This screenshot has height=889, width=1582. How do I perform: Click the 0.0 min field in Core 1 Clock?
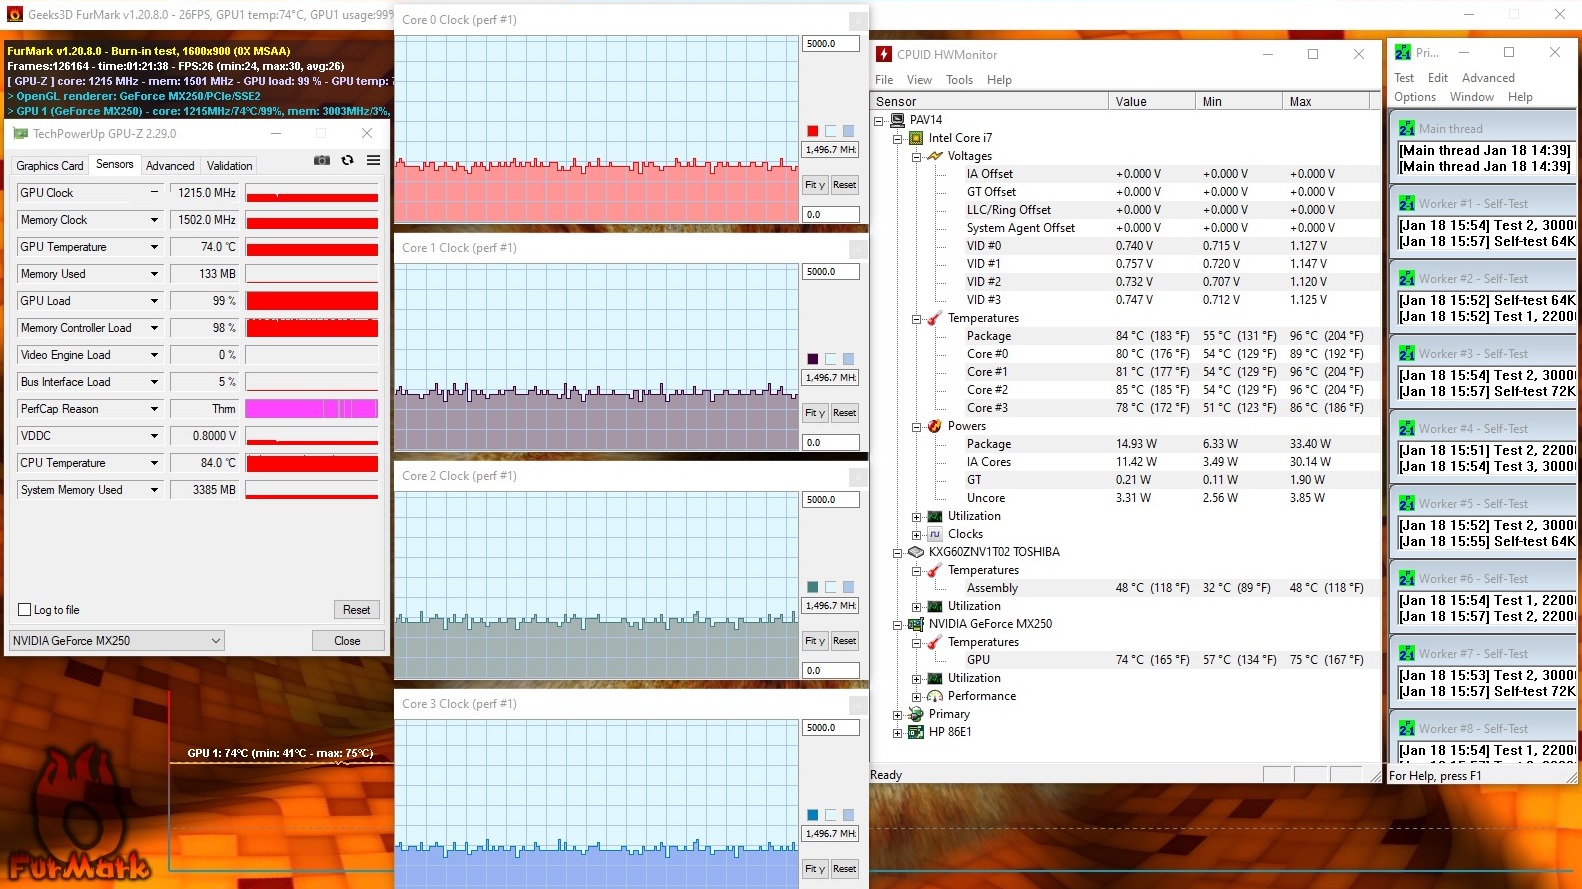831,443
